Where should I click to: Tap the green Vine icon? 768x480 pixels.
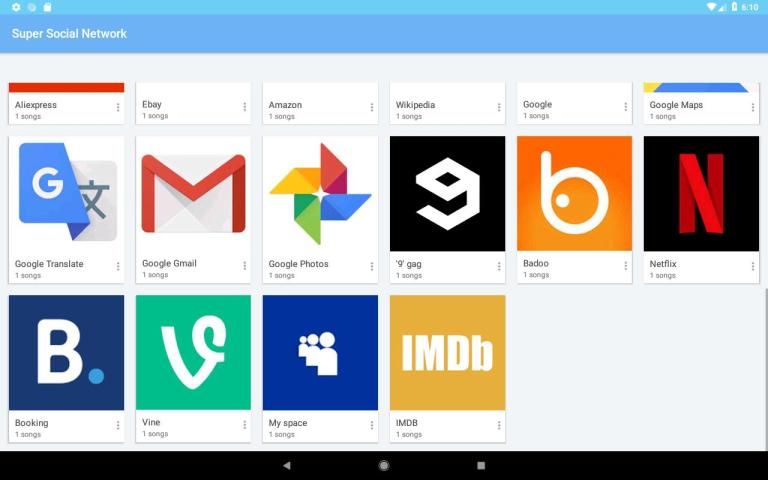tap(193, 353)
